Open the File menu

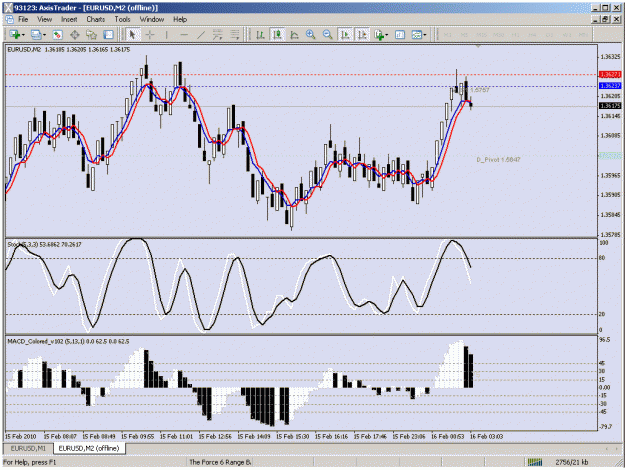pos(23,19)
